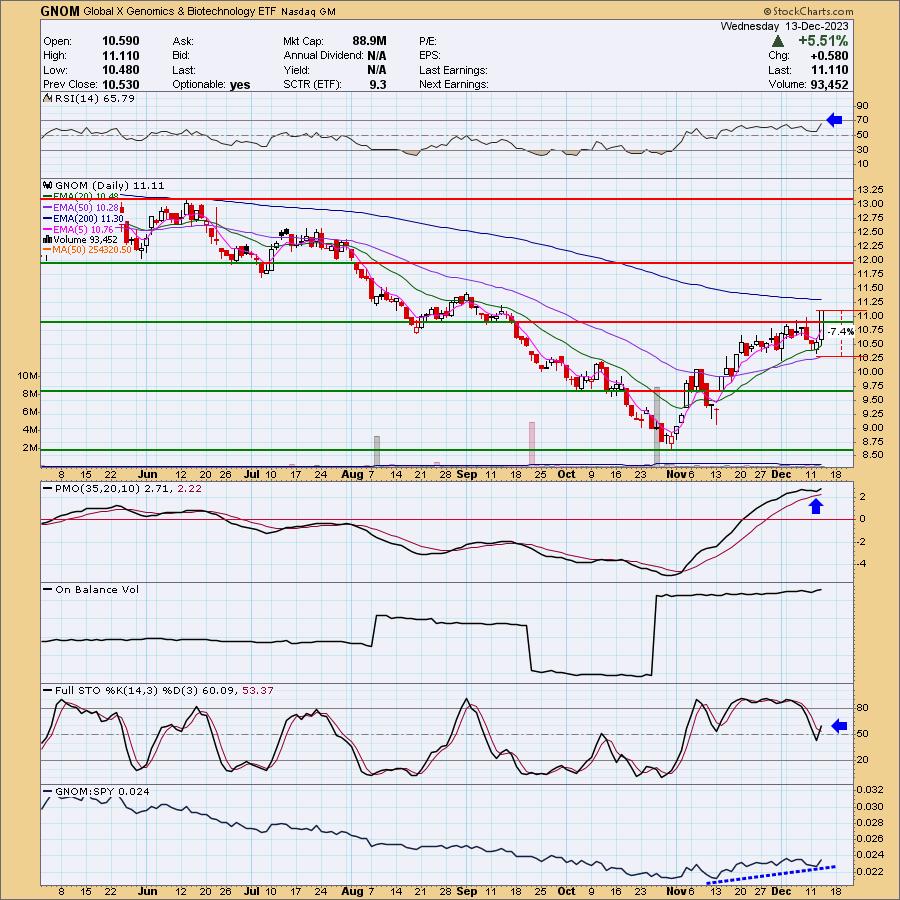Click the gray volume spike near Aug 7
This screenshot has width=900, height=900.
pyautogui.click(x=377, y=450)
